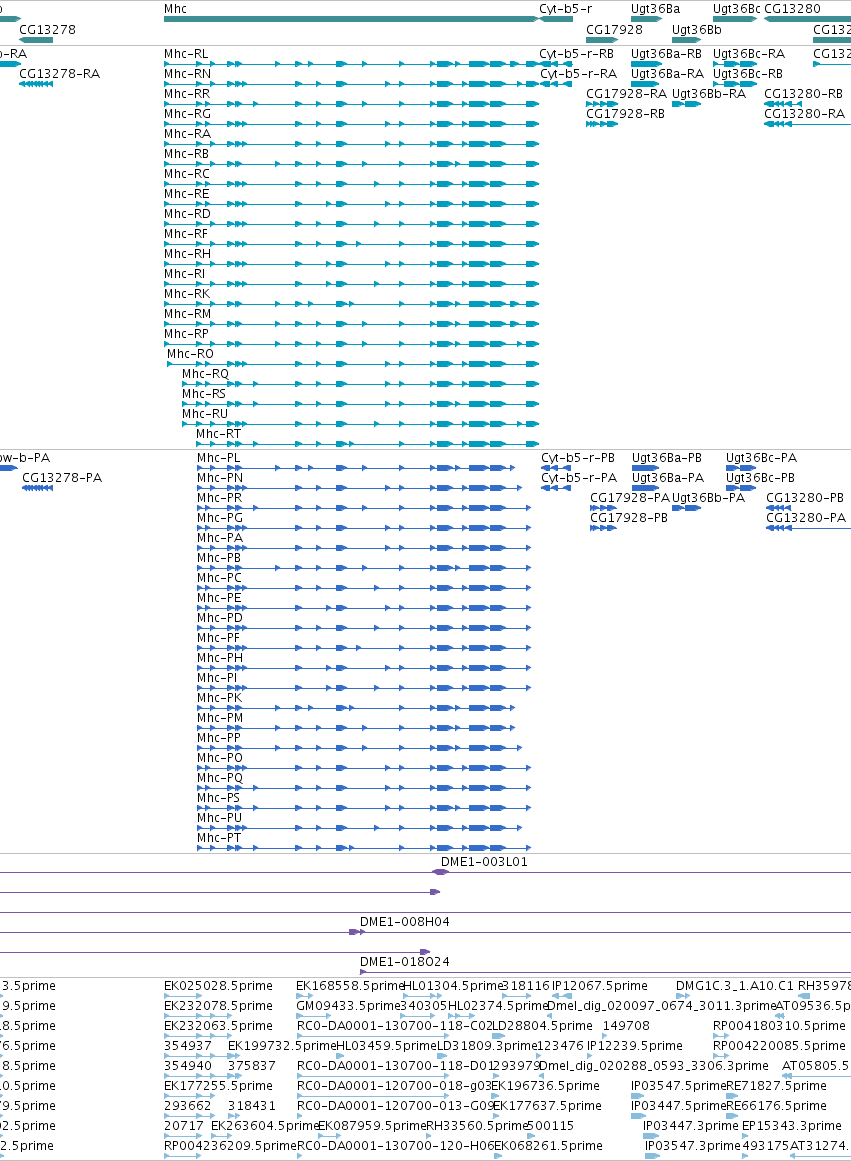Image resolution: width=851 pixels, height=1161 pixels.
Task: Select the Cyt-b5-r gene feature label
Action: [565, 9]
